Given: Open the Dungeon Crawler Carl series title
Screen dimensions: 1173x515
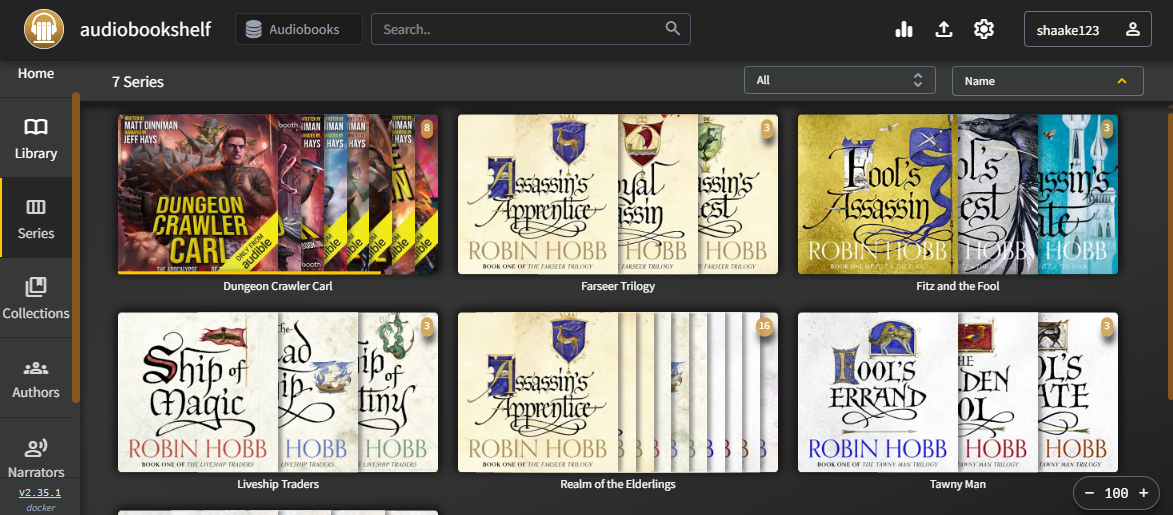Looking at the screenshot, I should 278,286.
